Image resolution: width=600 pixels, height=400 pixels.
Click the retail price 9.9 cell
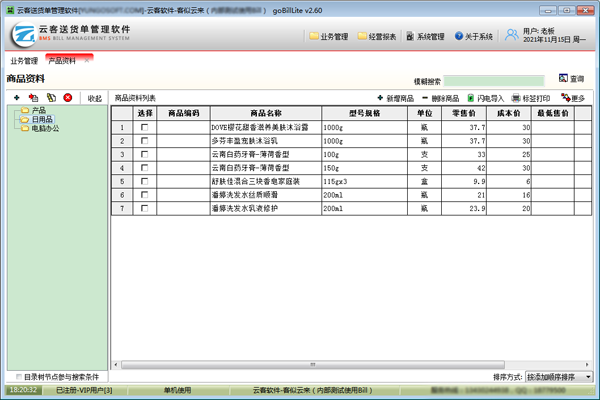tap(464, 181)
